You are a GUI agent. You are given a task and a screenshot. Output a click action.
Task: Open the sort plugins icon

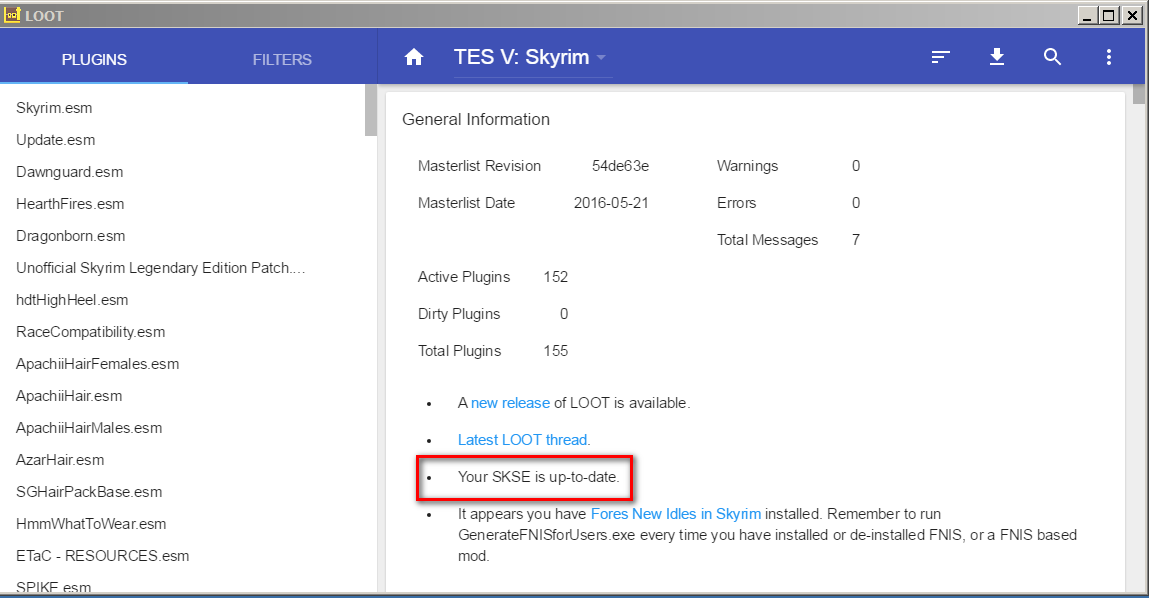coord(940,57)
